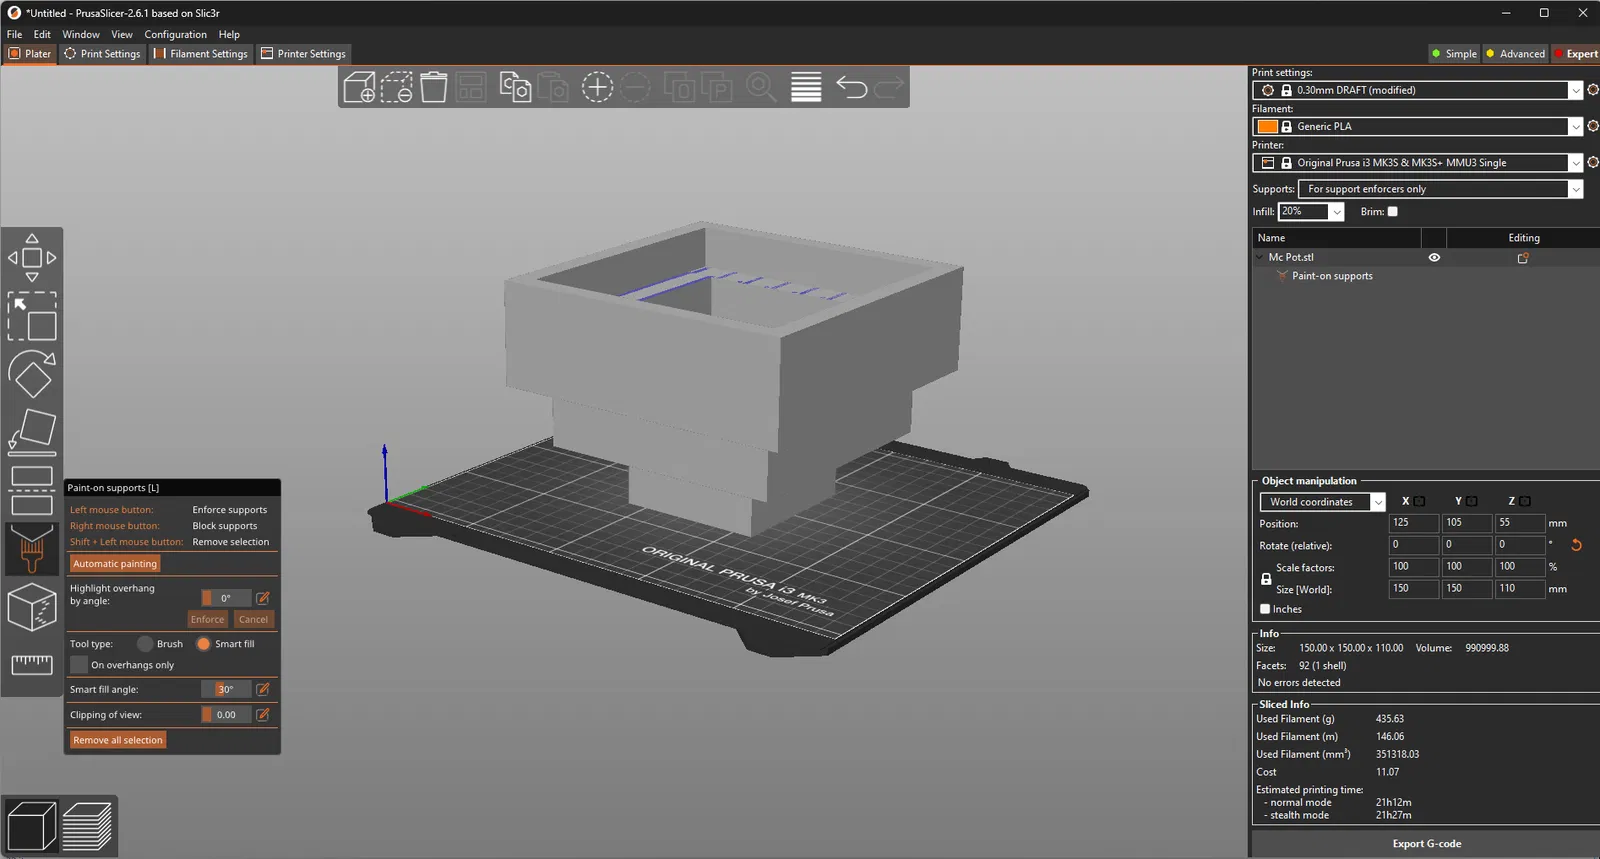
Task: Collapse the Mc Pot.stl tree item
Action: [1260, 257]
